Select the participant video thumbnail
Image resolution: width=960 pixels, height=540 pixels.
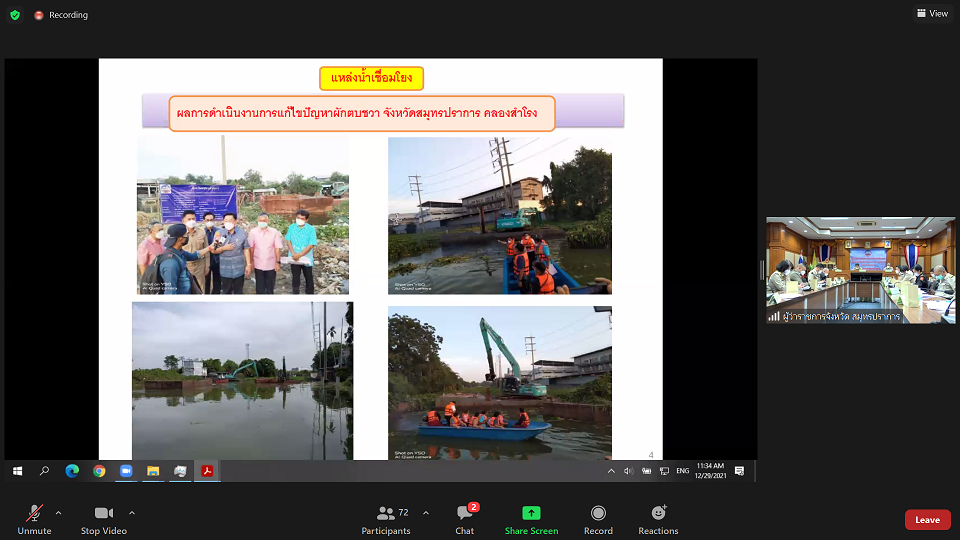860,270
